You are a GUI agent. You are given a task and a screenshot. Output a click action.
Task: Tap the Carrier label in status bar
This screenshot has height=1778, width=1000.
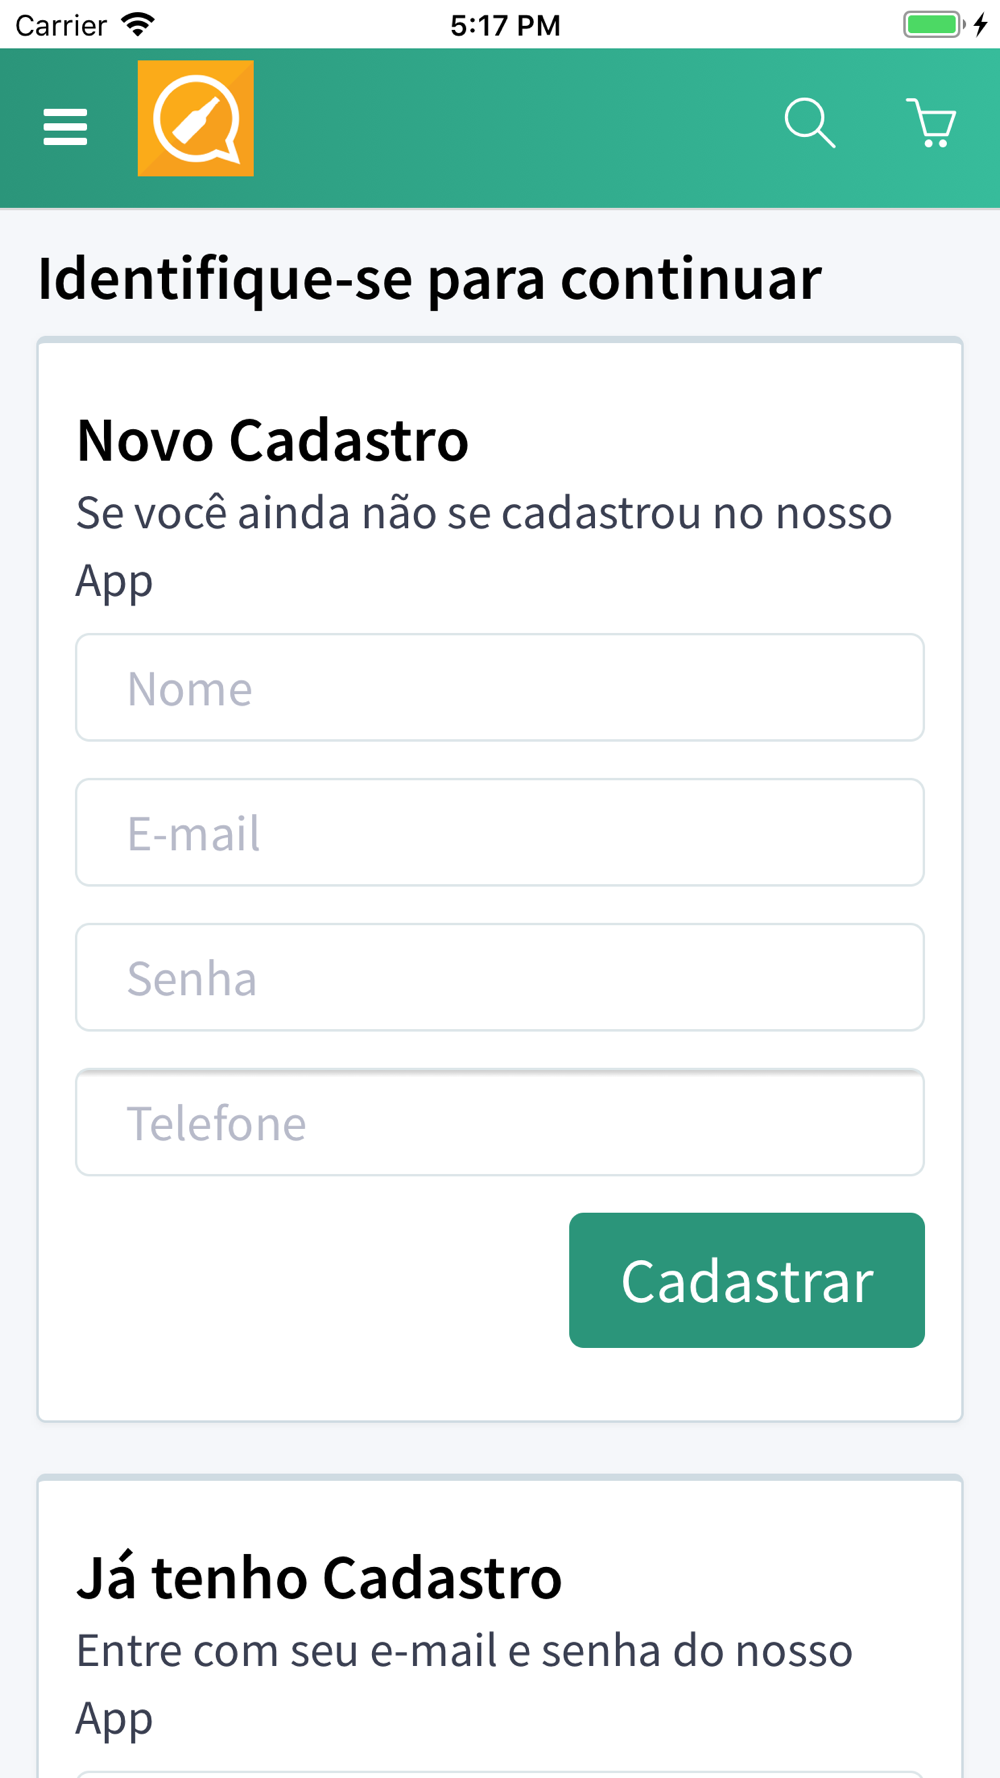click(x=61, y=25)
